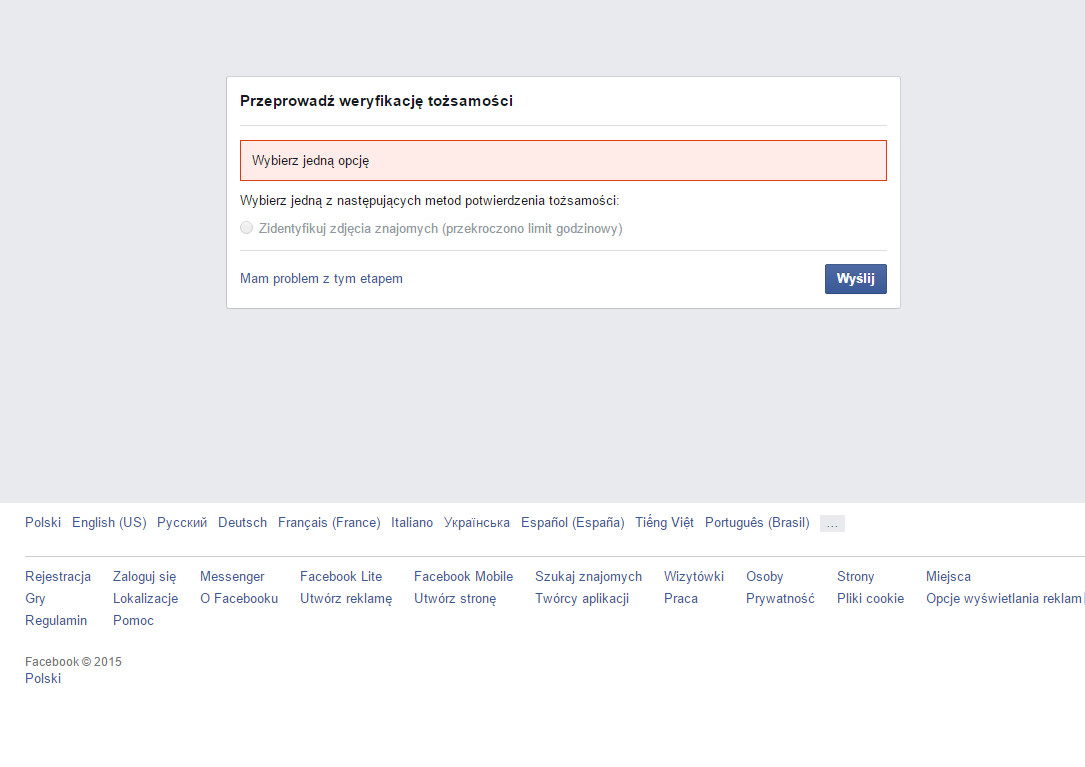Go to 'Zaloguj się' footer link
Screen dimensions: 1085x767
(144, 577)
